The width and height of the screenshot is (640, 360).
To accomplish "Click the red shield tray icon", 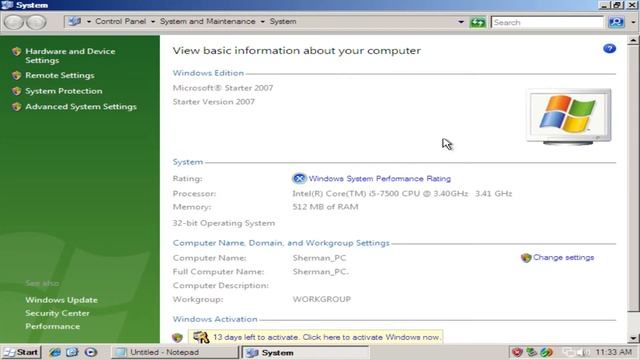I will pyautogui.click(x=517, y=352).
